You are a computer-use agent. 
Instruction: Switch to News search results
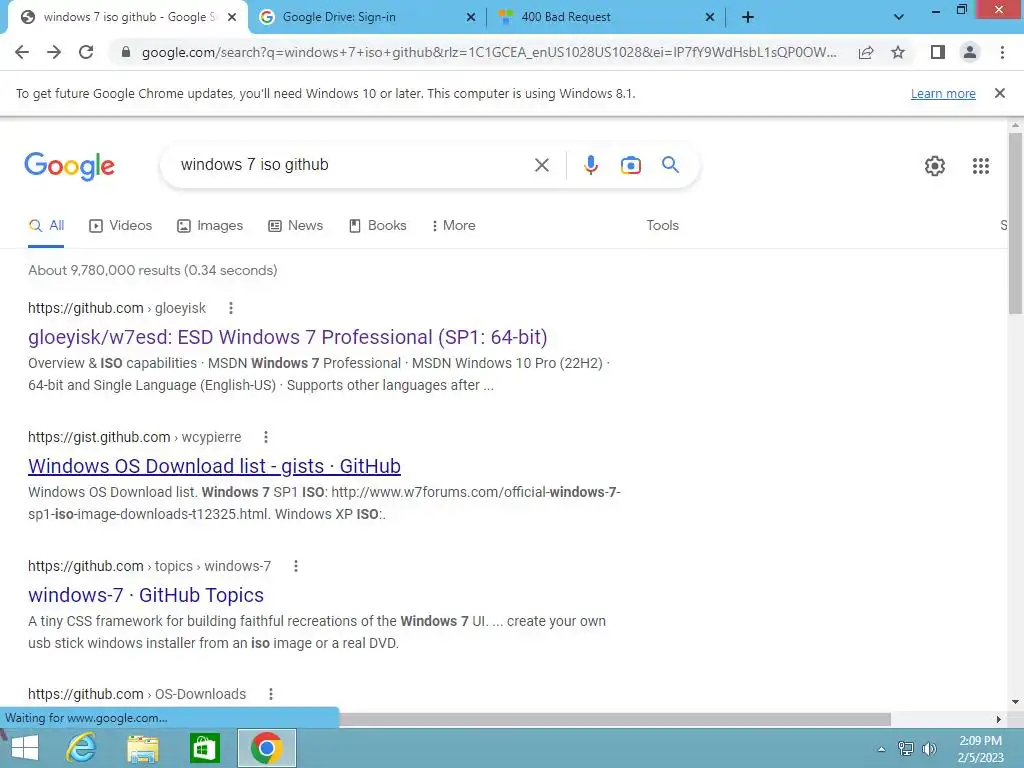click(x=295, y=225)
